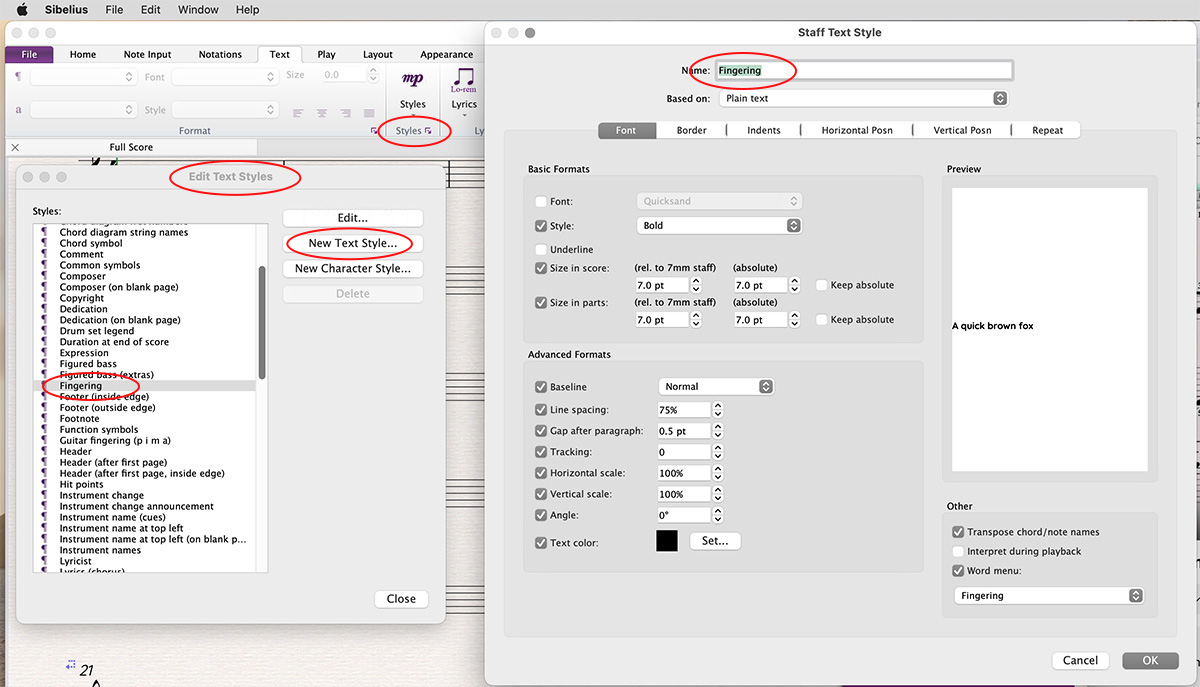1200x687 pixels.
Task: Switch to the Horizontal Posn tab
Action: [857, 130]
